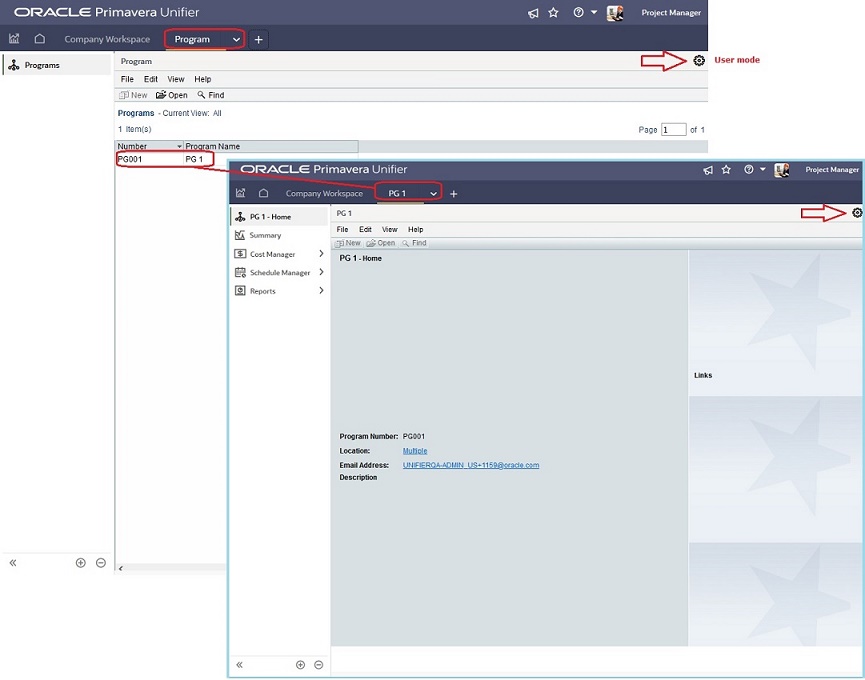The image size is (865, 680).
Task: Select the PG 1 tab
Action: [x=397, y=194]
